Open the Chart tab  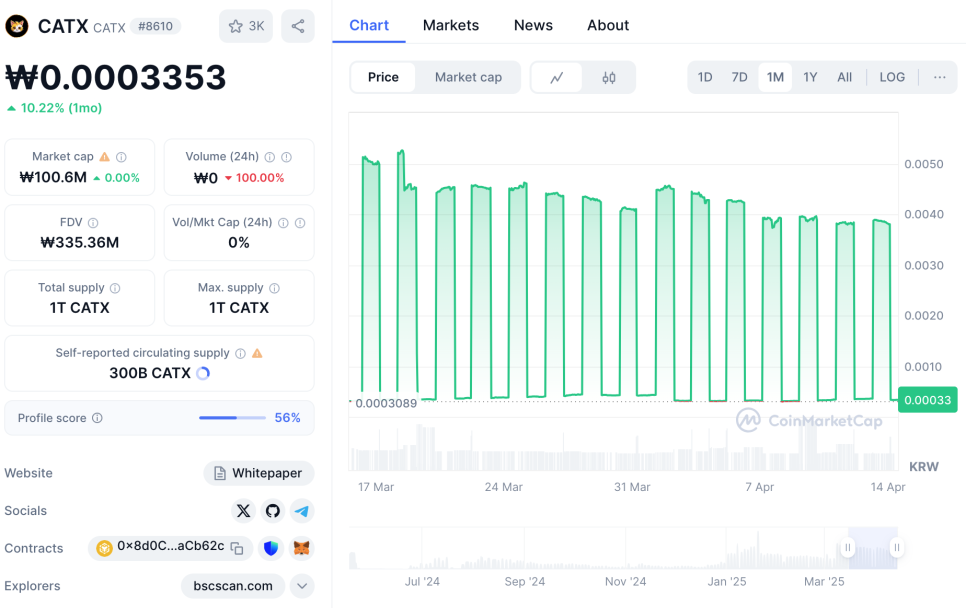369,25
